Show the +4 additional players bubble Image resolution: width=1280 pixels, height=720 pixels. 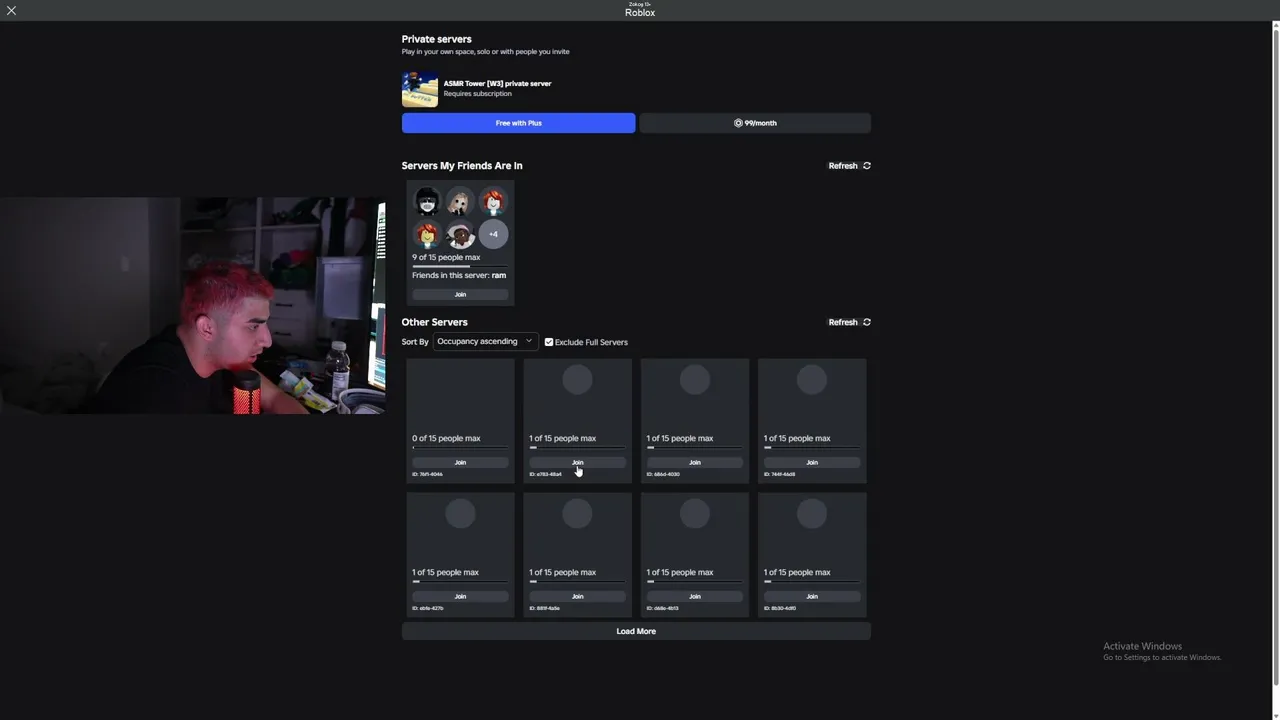[493, 234]
